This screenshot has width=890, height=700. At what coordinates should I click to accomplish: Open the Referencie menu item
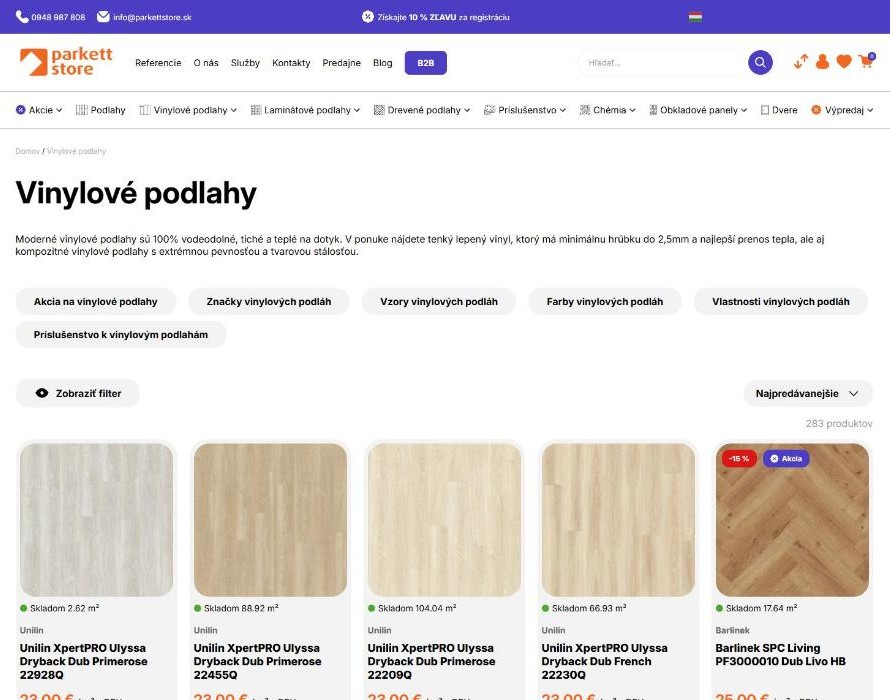(x=158, y=62)
